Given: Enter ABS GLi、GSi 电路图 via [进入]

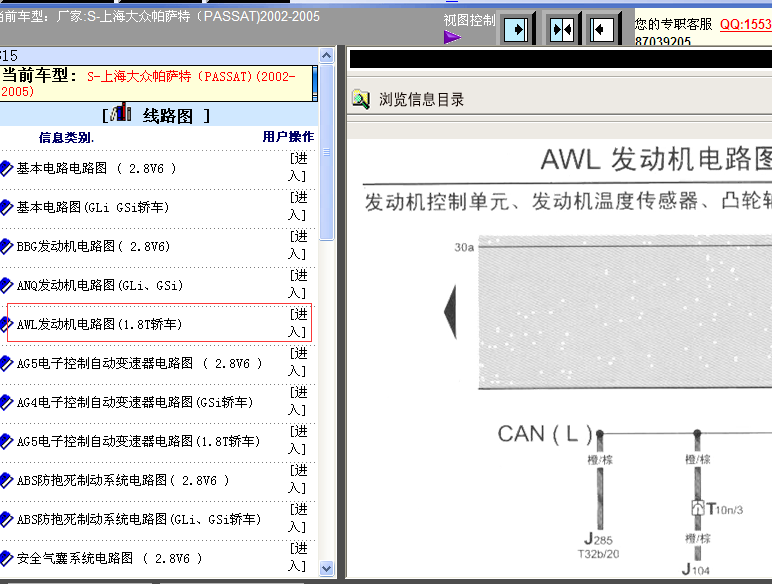Looking at the screenshot, I should coord(298,518).
